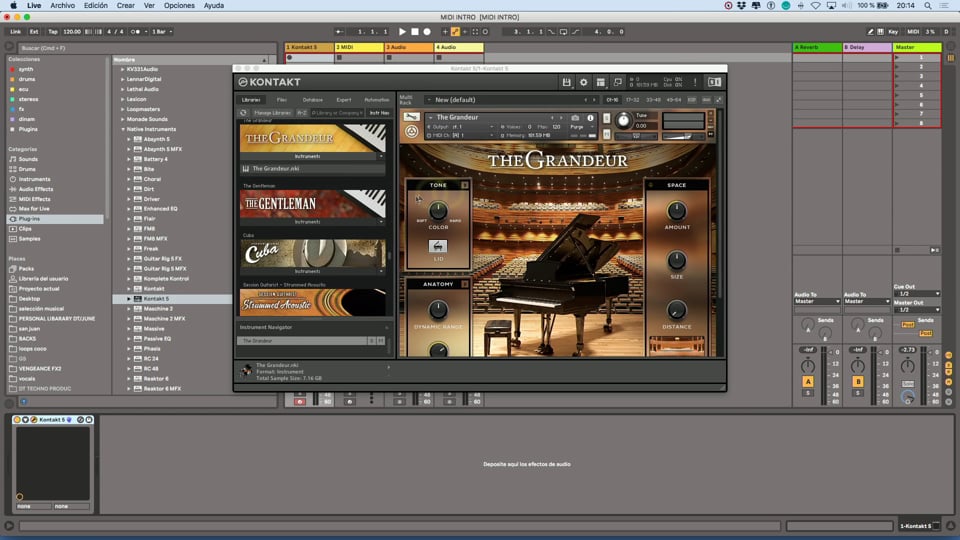The image size is (960, 540).
Task: Click Instruments button under The Gentleman library
Action: tap(307, 222)
